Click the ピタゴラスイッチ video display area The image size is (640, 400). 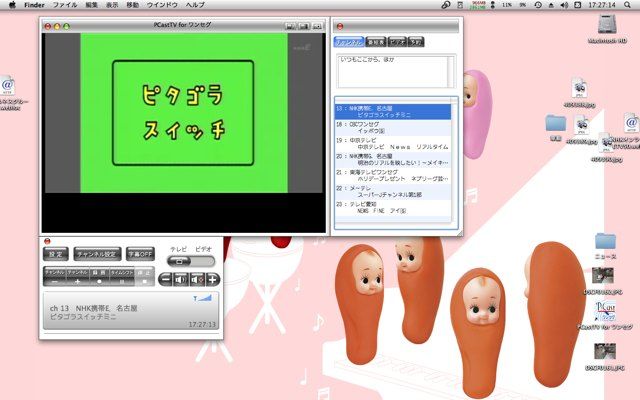click(x=184, y=113)
